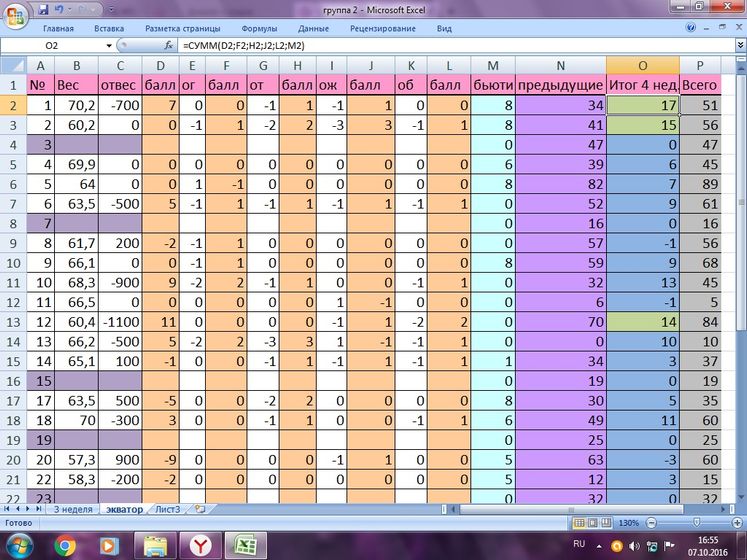
Task: Click the 'отвес' header cell
Action: pos(120,85)
